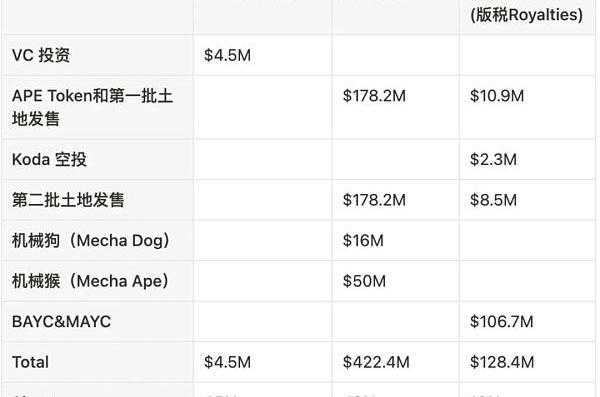Click the $106.7M BAYC&MAYC royalties cell
Viewport: 600px width, 397px height.
tap(501, 322)
